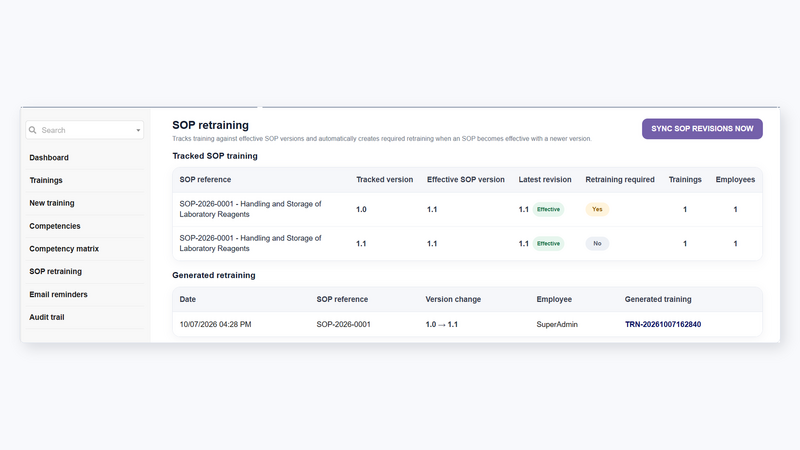Click the Yes retraining required badge

point(597,209)
